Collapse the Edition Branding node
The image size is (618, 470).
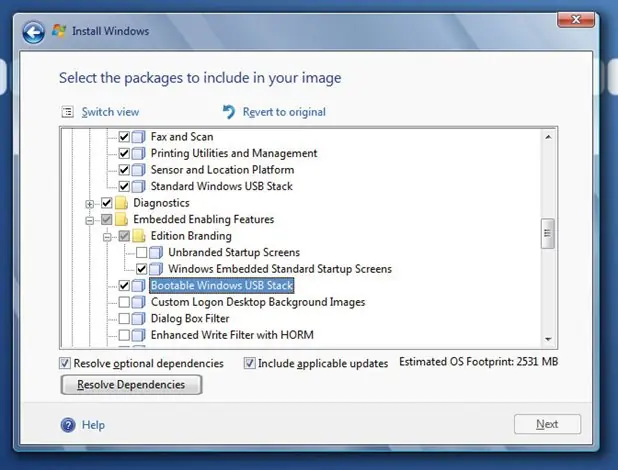point(107,237)
